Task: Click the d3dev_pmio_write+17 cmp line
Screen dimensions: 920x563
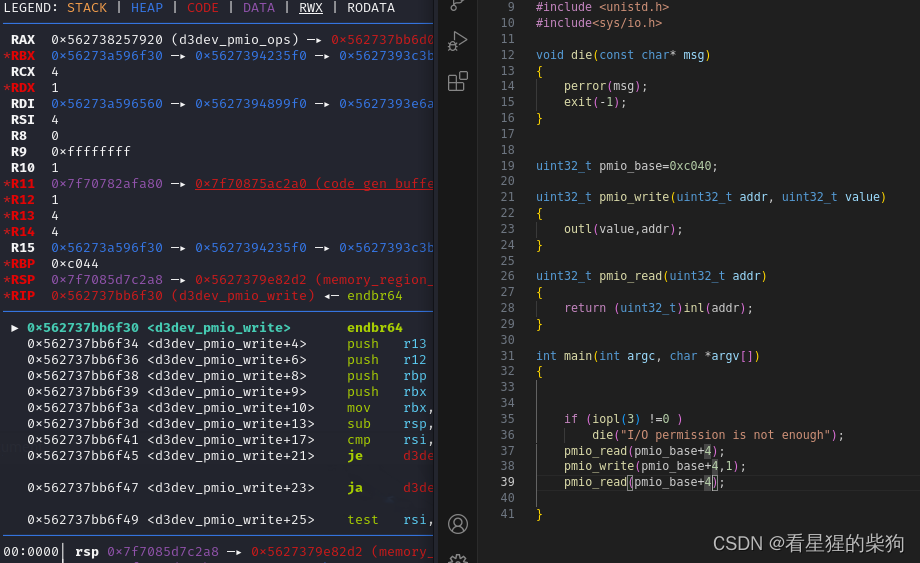Action: point(230,440)
